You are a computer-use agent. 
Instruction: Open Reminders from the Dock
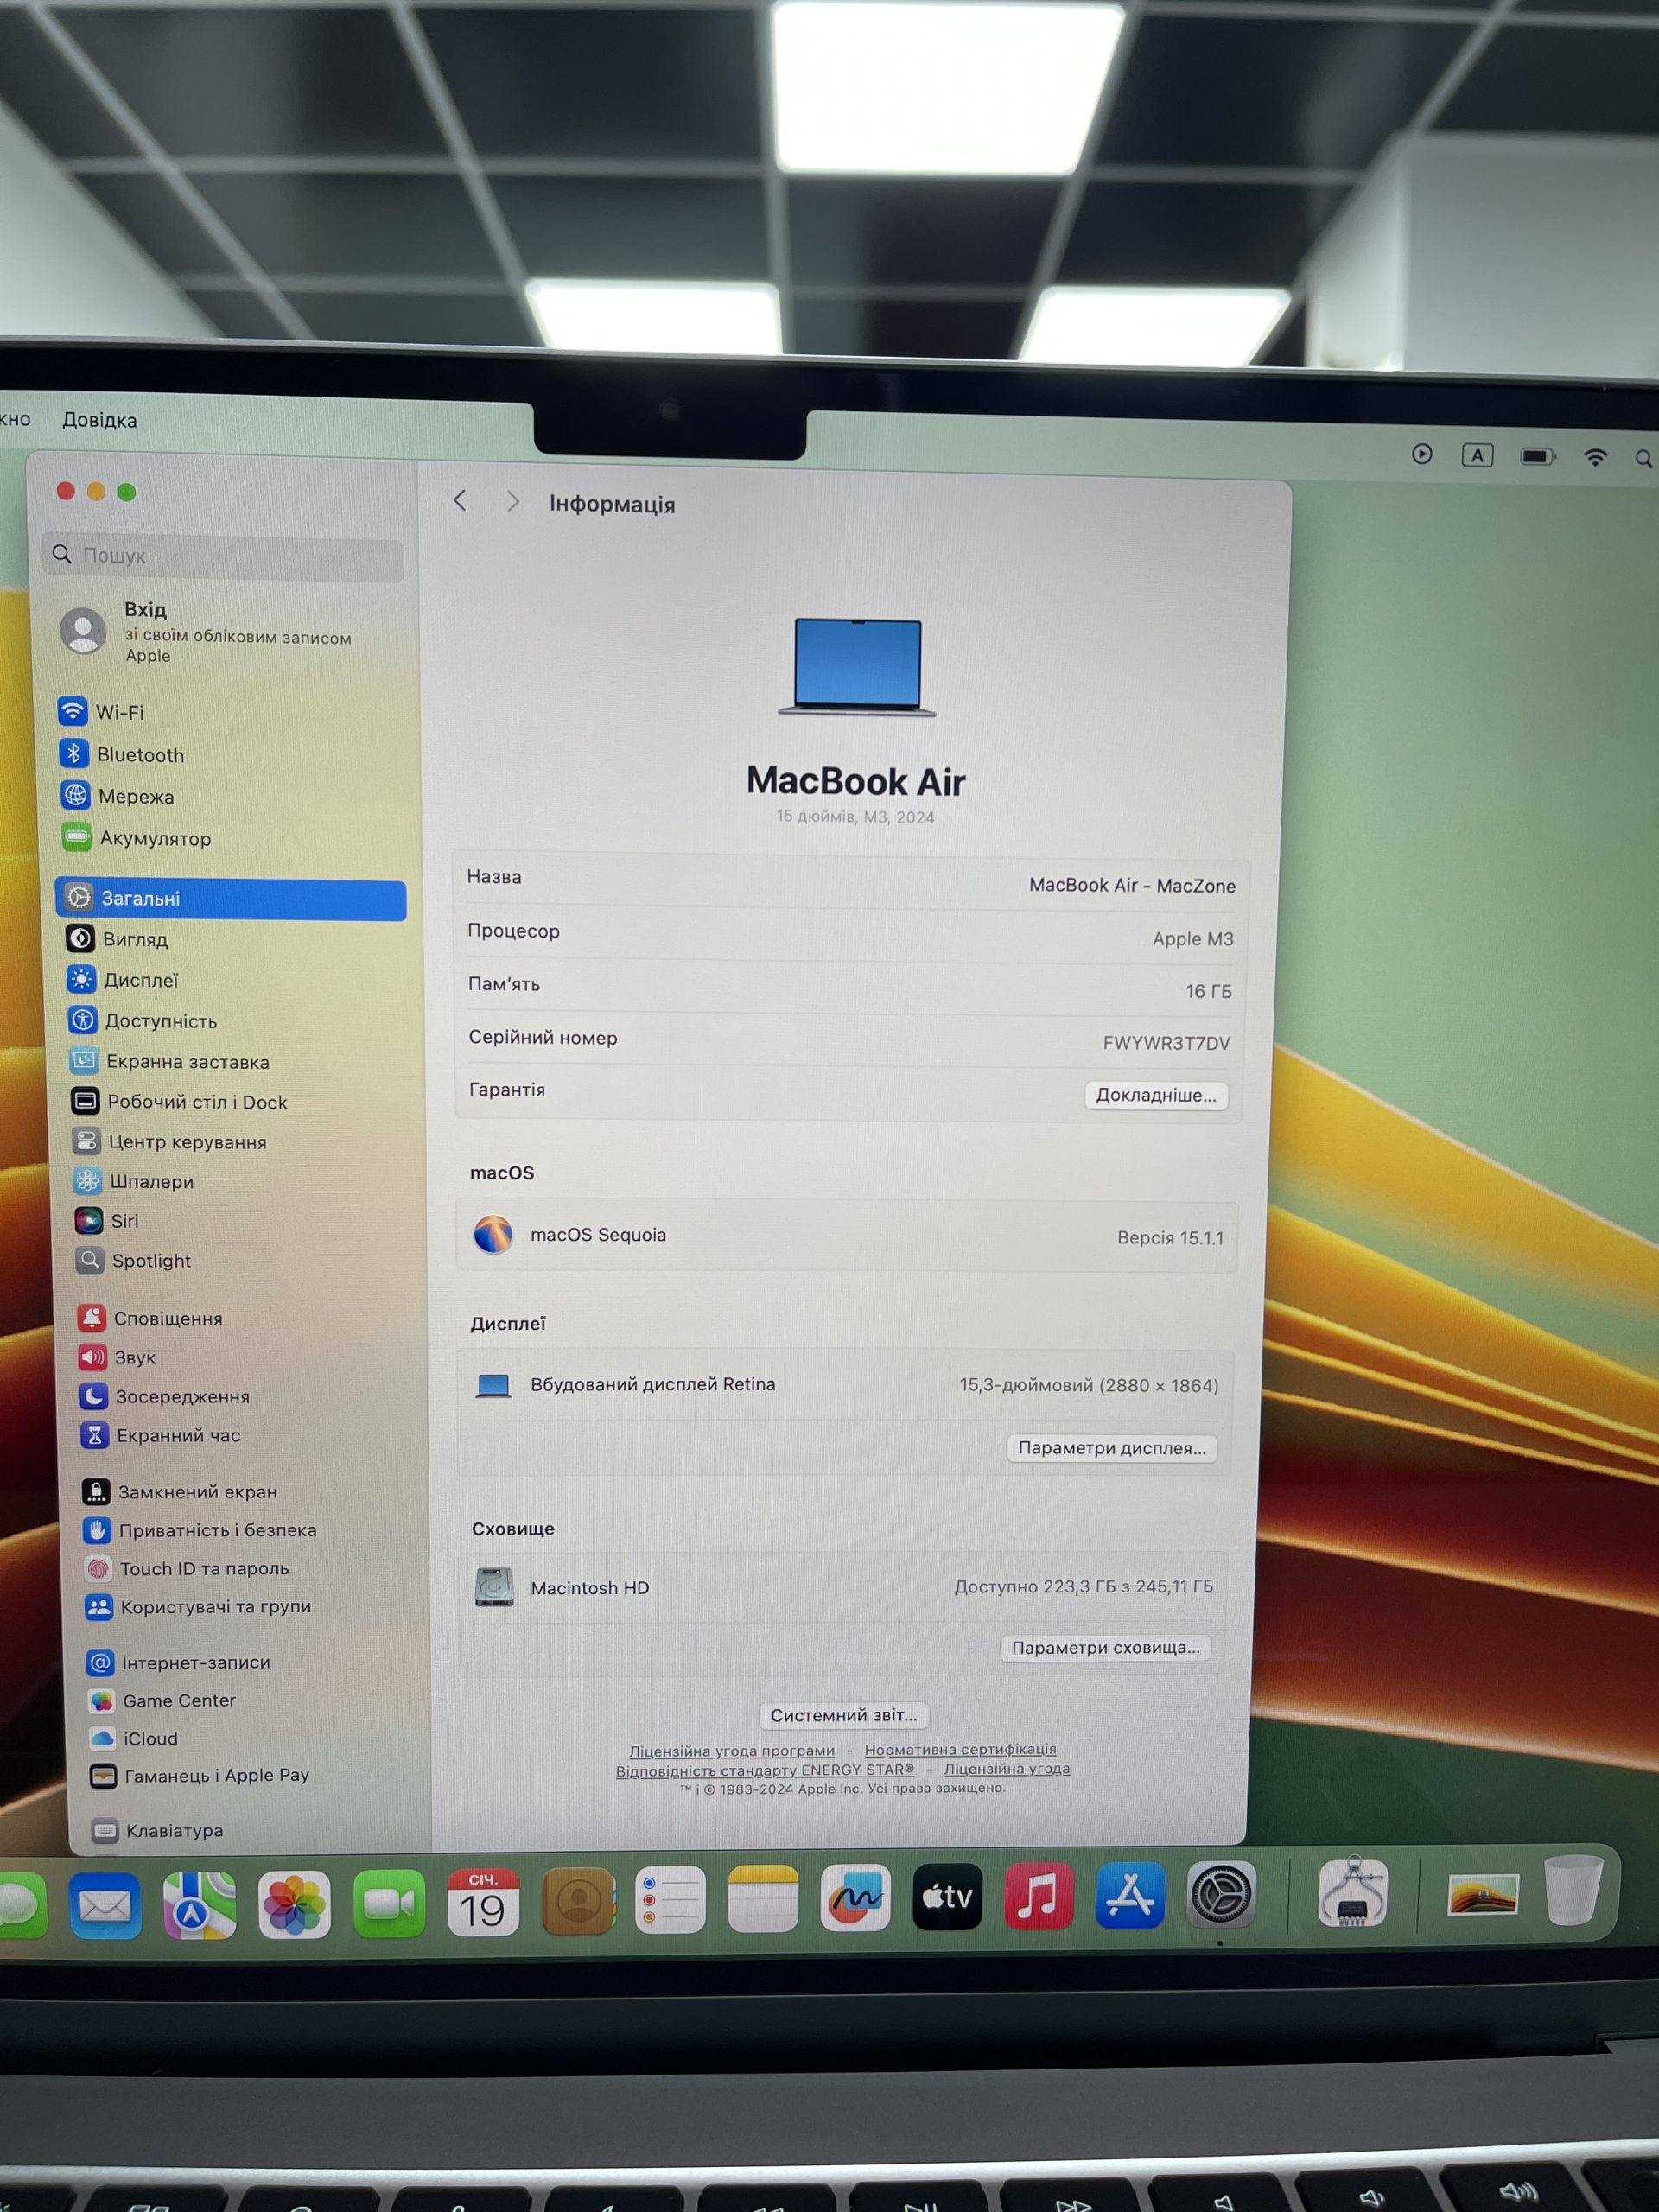670,1899
